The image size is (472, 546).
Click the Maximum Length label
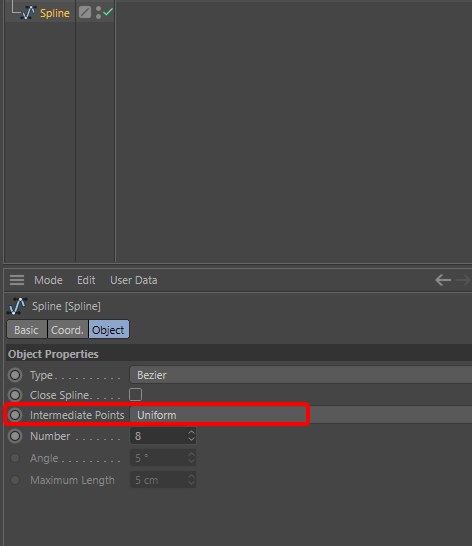pyautogui.click(x=72, y=480)
